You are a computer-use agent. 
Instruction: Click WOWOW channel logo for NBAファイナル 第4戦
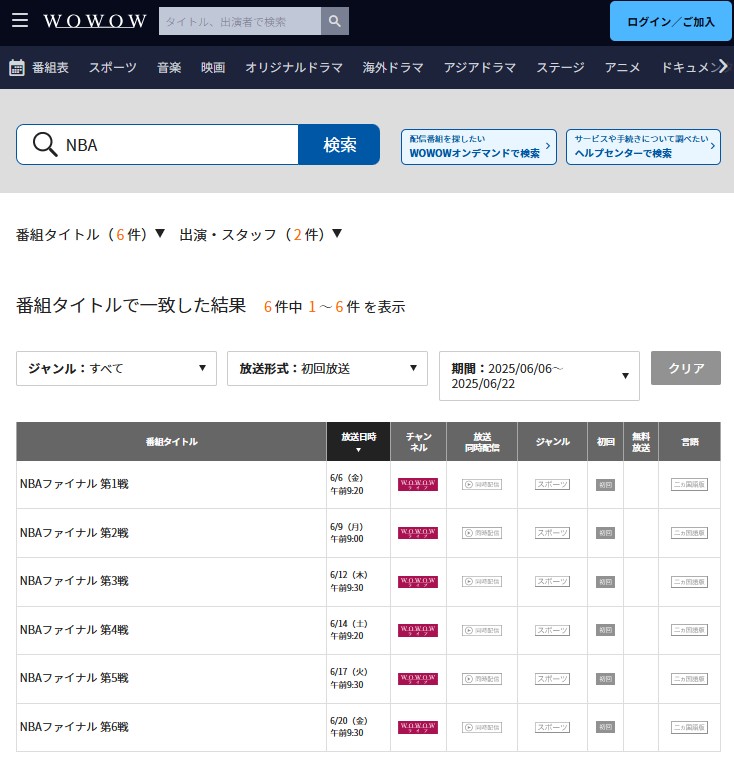pos(418,630)
